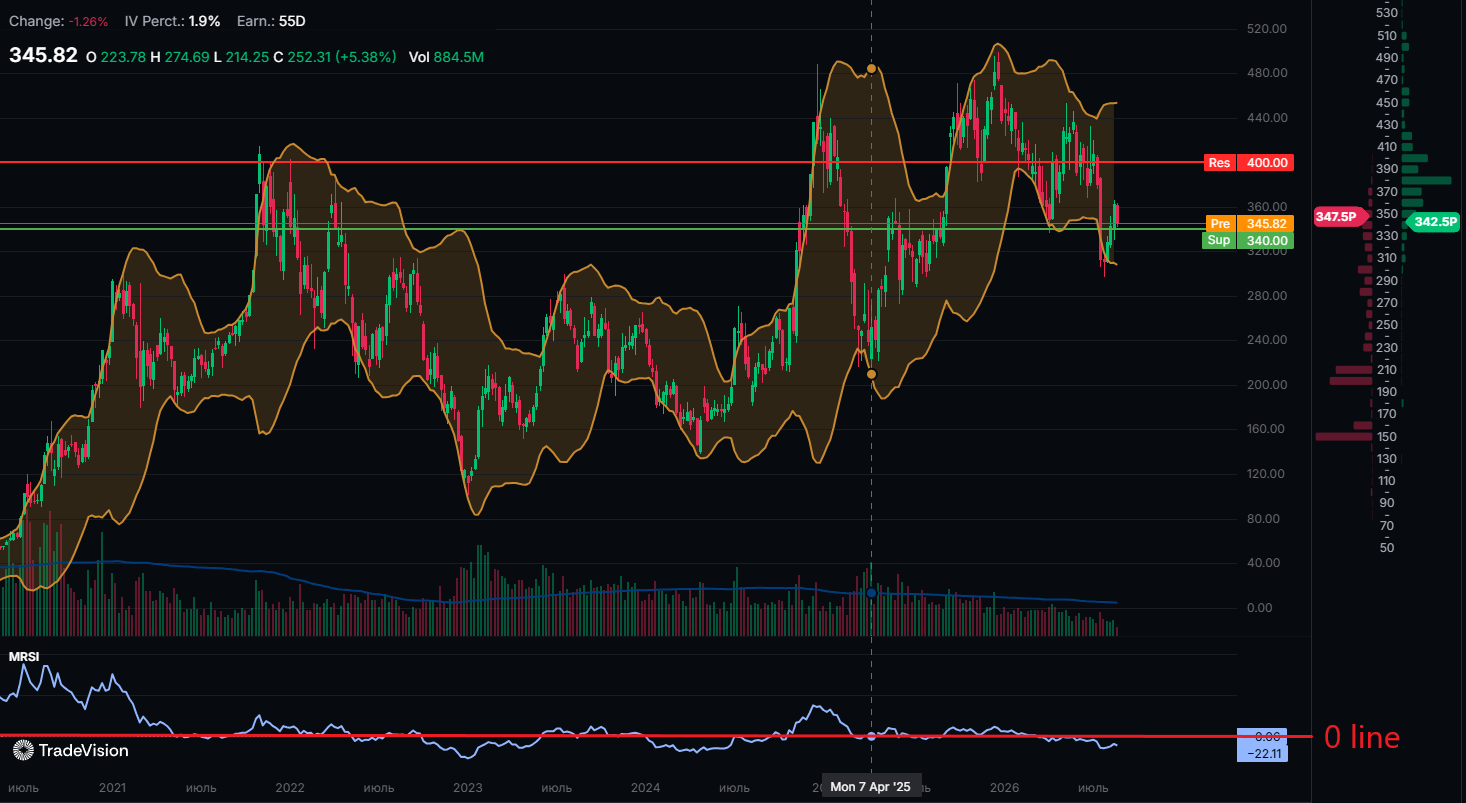The height and width of the screenshot is (803, 1466).
Task: Click the 2023 year label on time axis
Action: (x=468, y=788)
